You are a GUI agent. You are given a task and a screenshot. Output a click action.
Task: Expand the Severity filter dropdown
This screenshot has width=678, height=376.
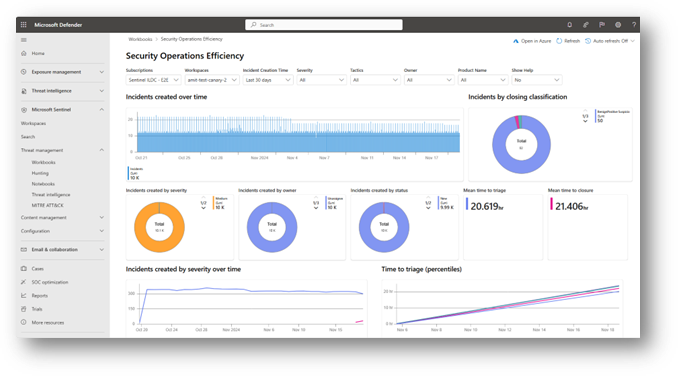[321, 80]
